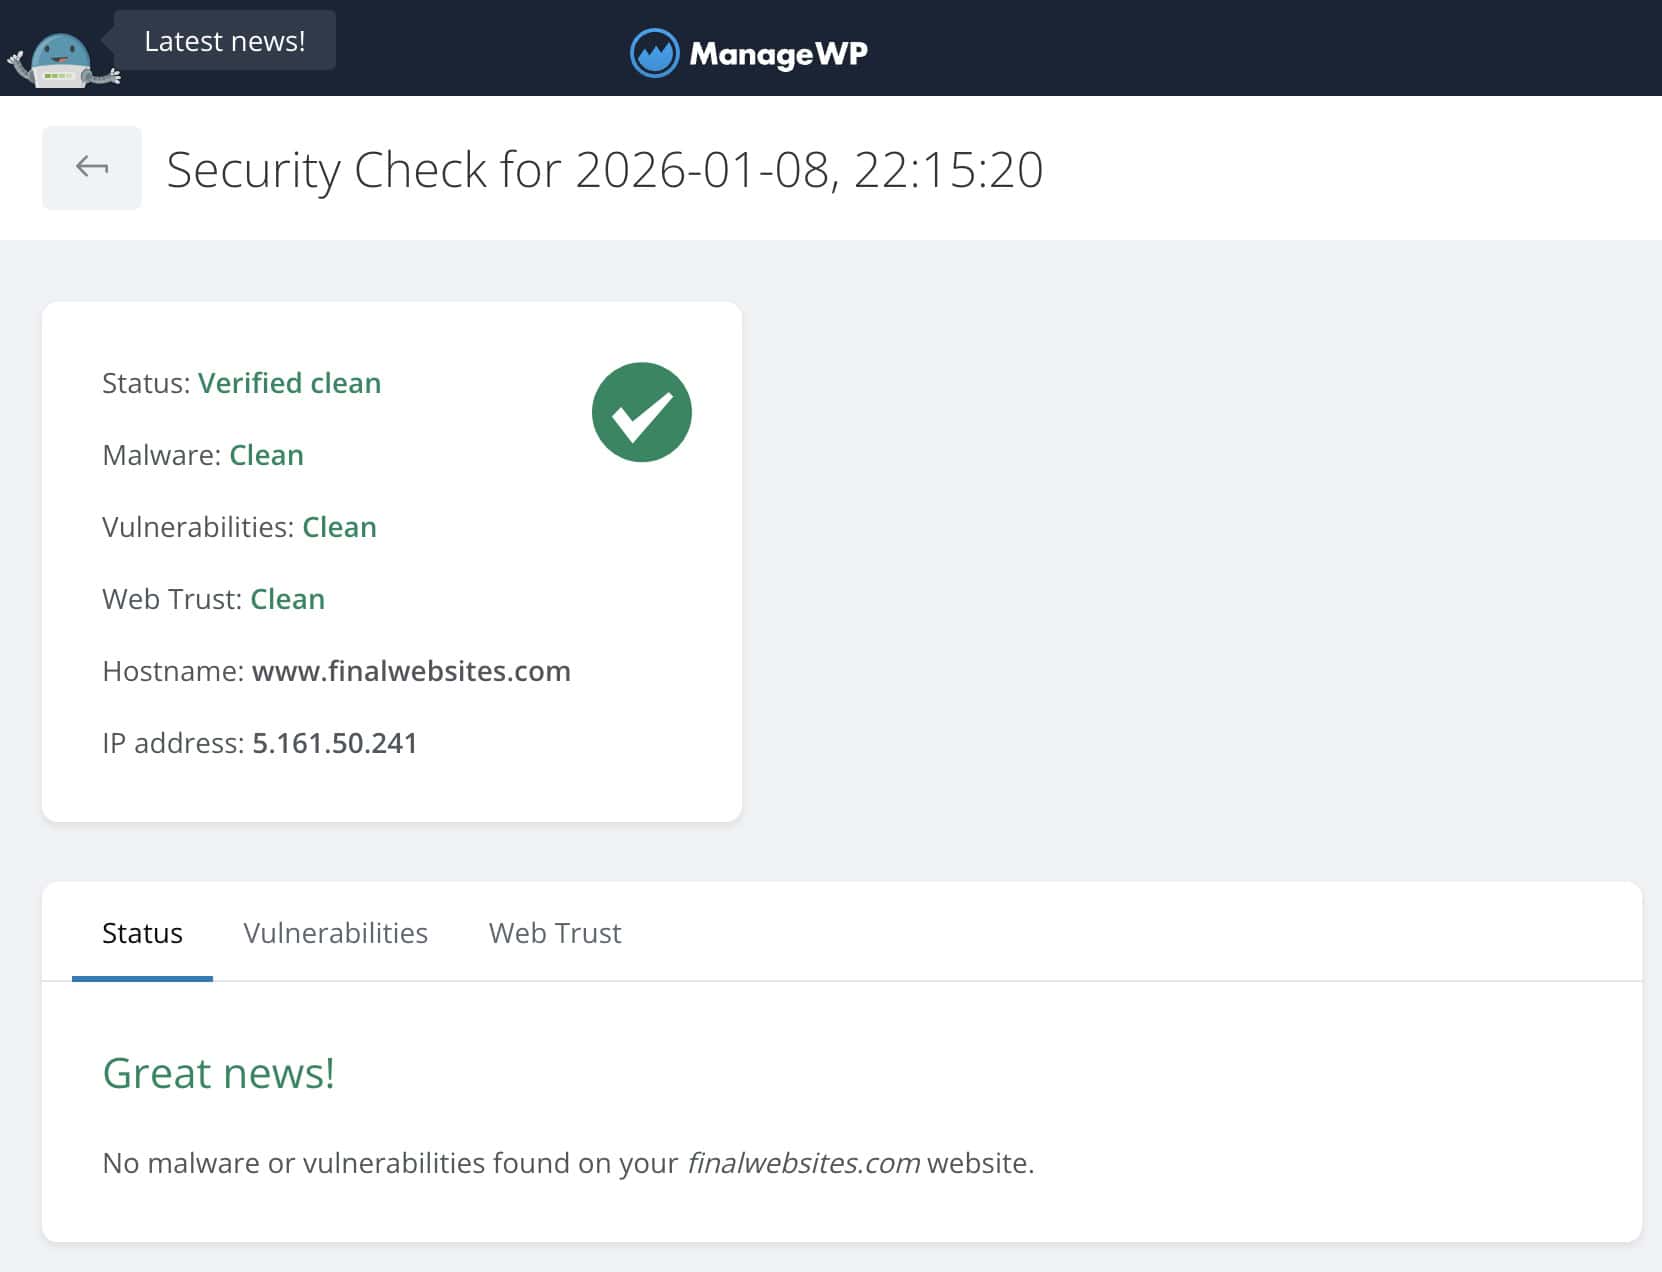Click the green checkmark status icon
This screenshot has height=1272, width=1662.
pyautogui.click(x=643, y=411)
